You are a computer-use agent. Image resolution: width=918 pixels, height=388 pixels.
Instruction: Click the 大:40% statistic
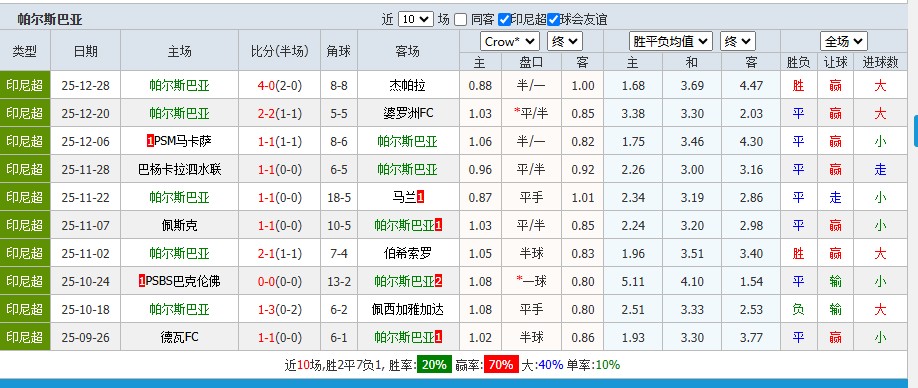(x=542, y=365)
